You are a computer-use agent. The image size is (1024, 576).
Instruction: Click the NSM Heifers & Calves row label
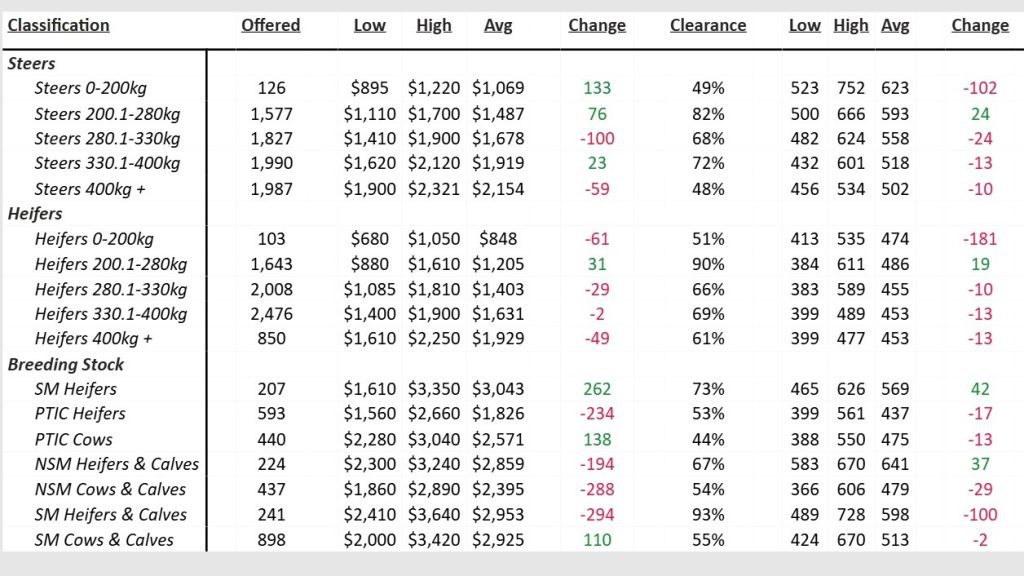pos(116,464)
